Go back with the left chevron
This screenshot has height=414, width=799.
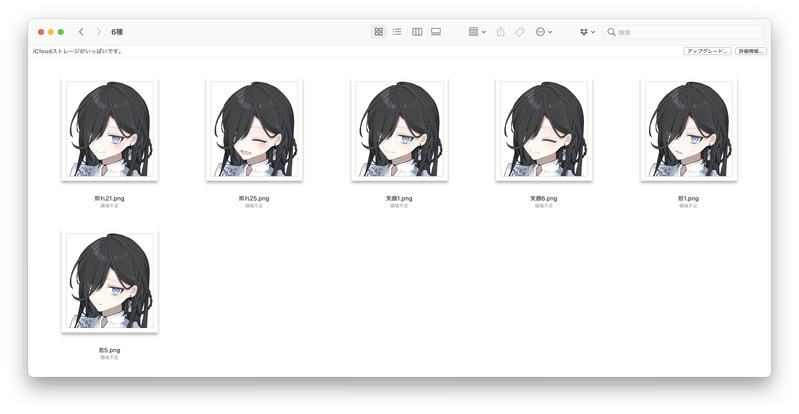pyautogui.click(x=81, y=32)
